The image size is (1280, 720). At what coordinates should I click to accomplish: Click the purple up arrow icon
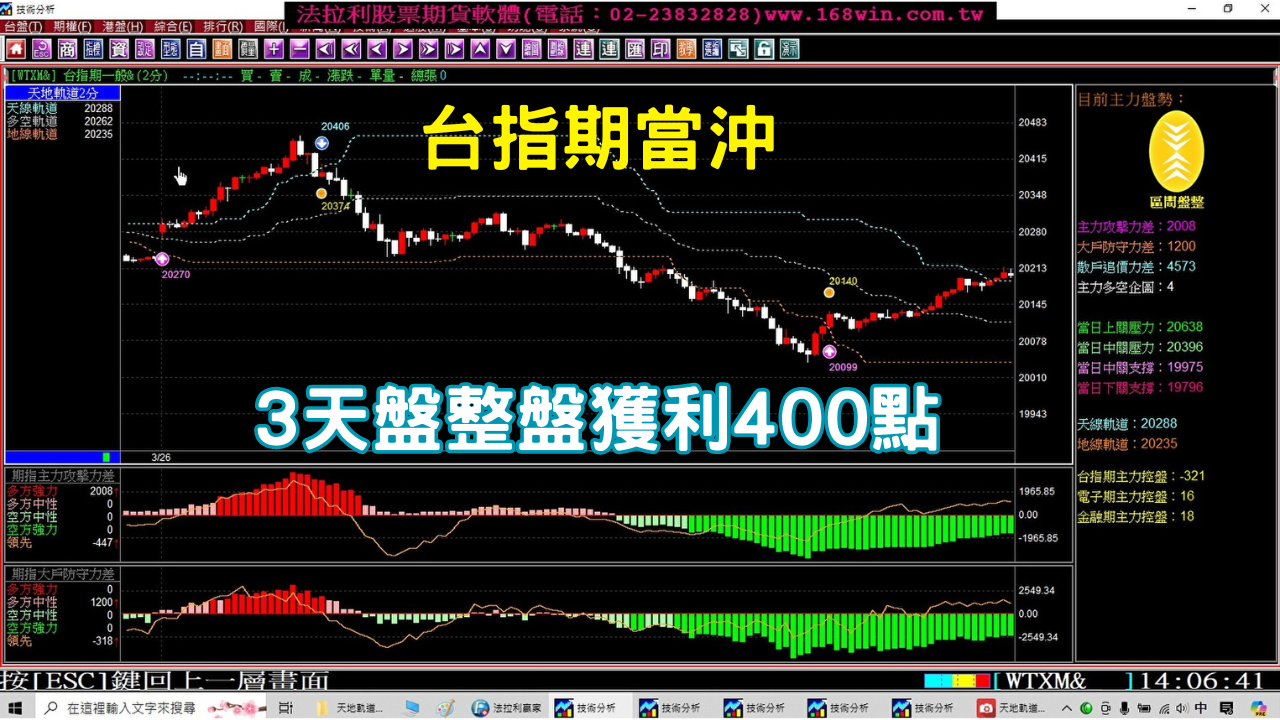click(x=480, y=49)
